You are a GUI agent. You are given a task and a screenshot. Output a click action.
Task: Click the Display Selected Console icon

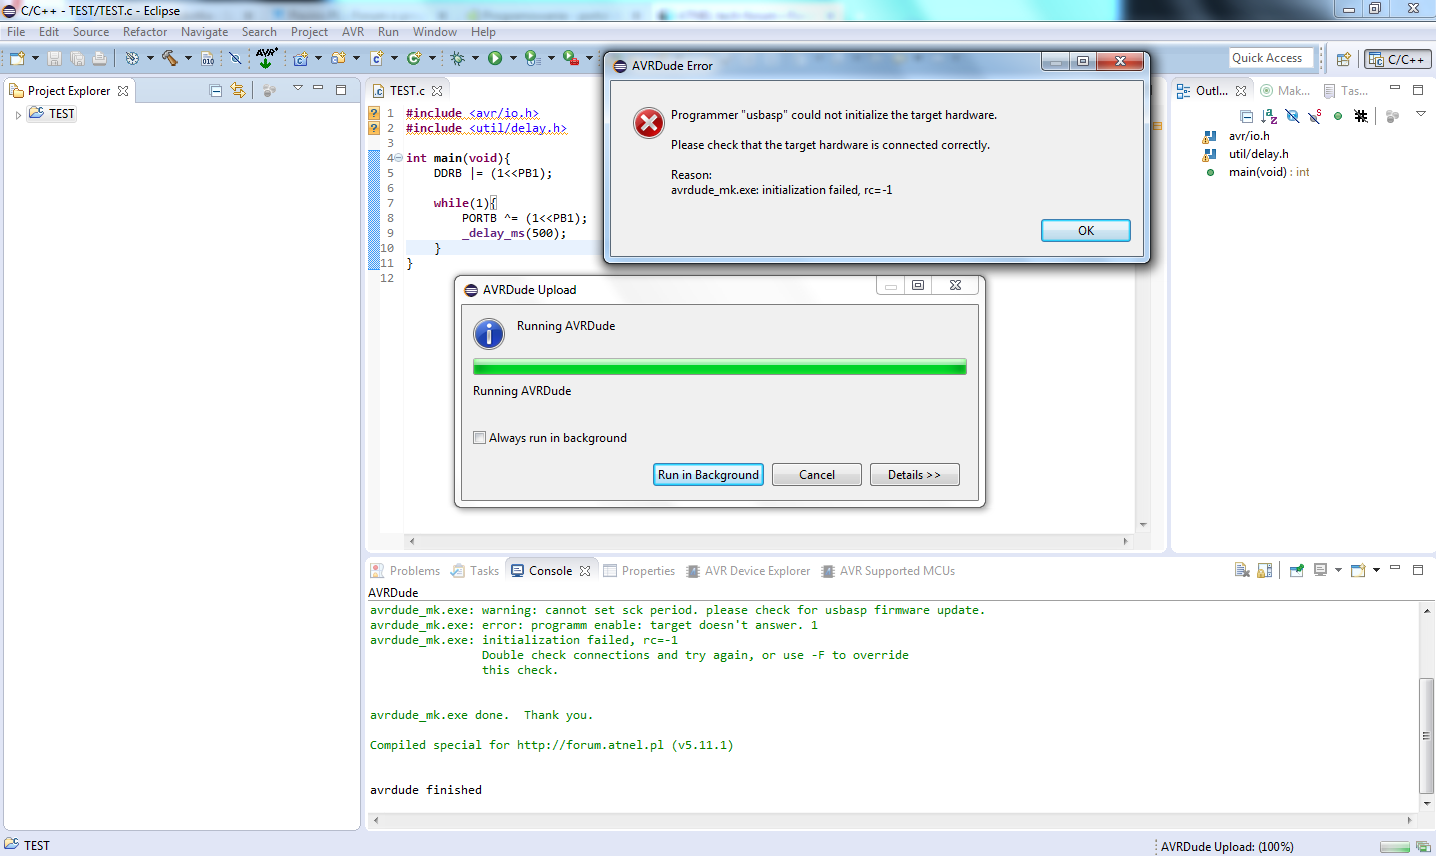1320,570
